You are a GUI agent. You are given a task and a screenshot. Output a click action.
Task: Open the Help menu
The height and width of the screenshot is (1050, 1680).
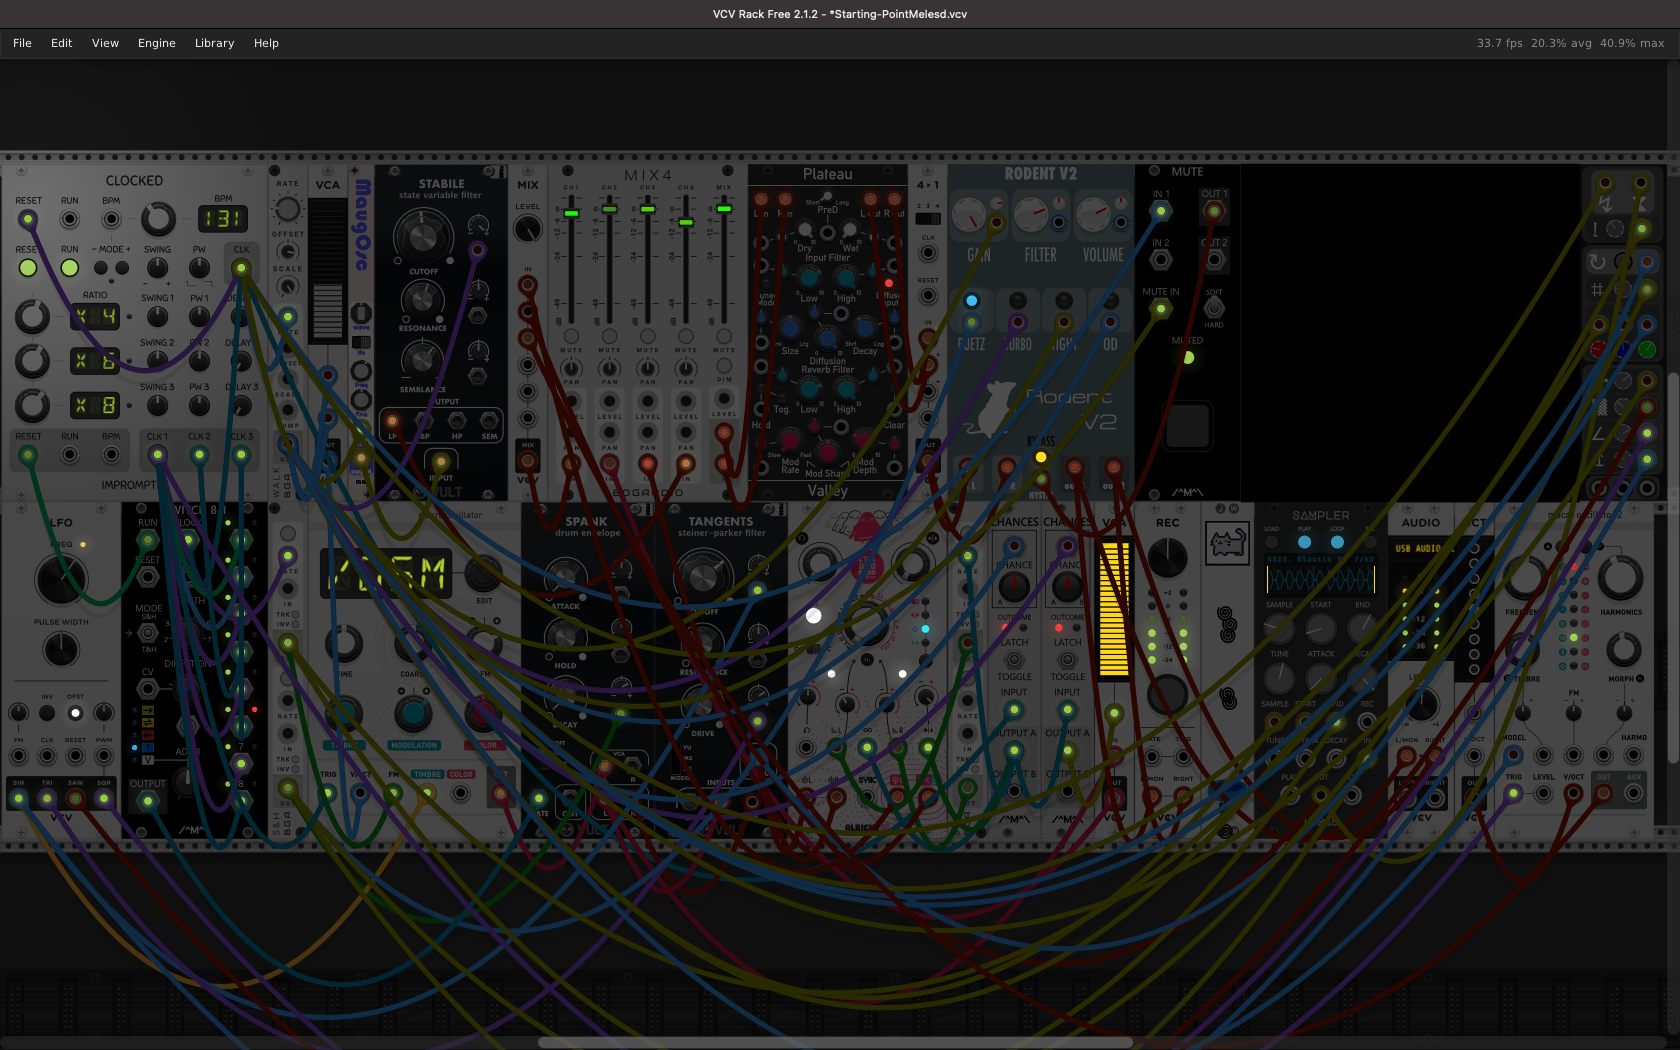click(266, 43)
